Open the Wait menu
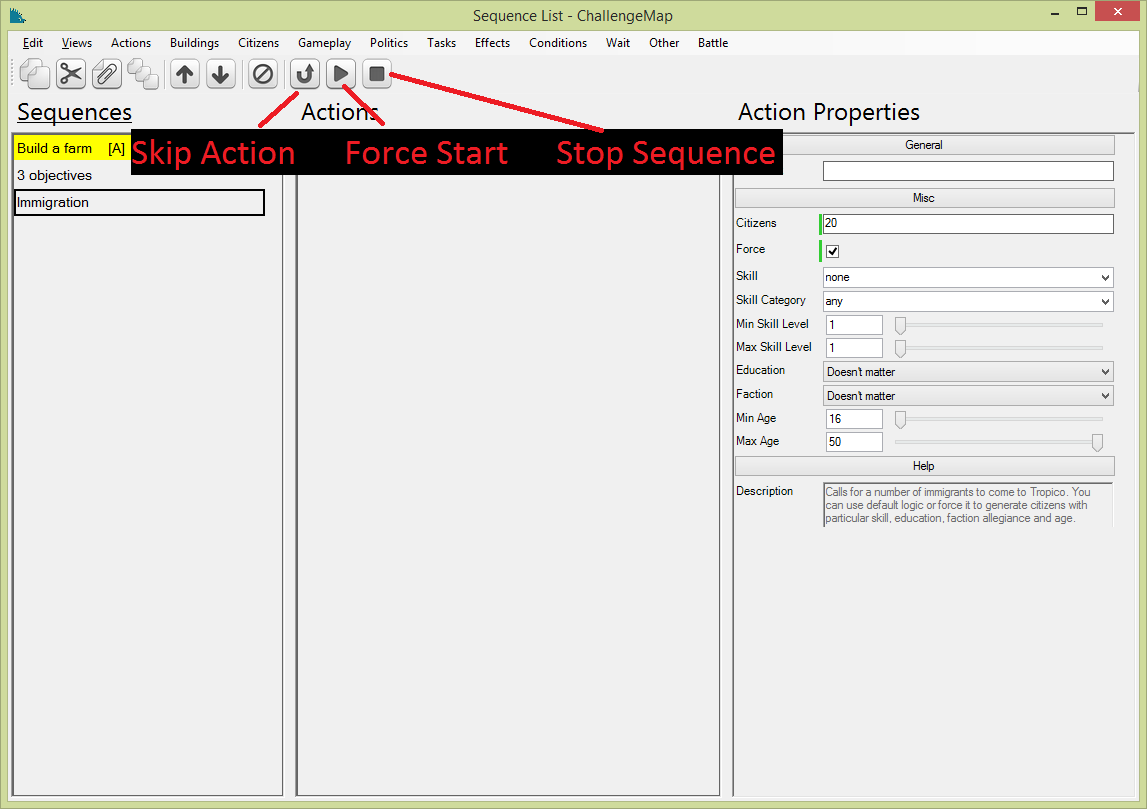The width and height of the screenshot is (1147, 809). pyautogui.click(x=618, y=42)
